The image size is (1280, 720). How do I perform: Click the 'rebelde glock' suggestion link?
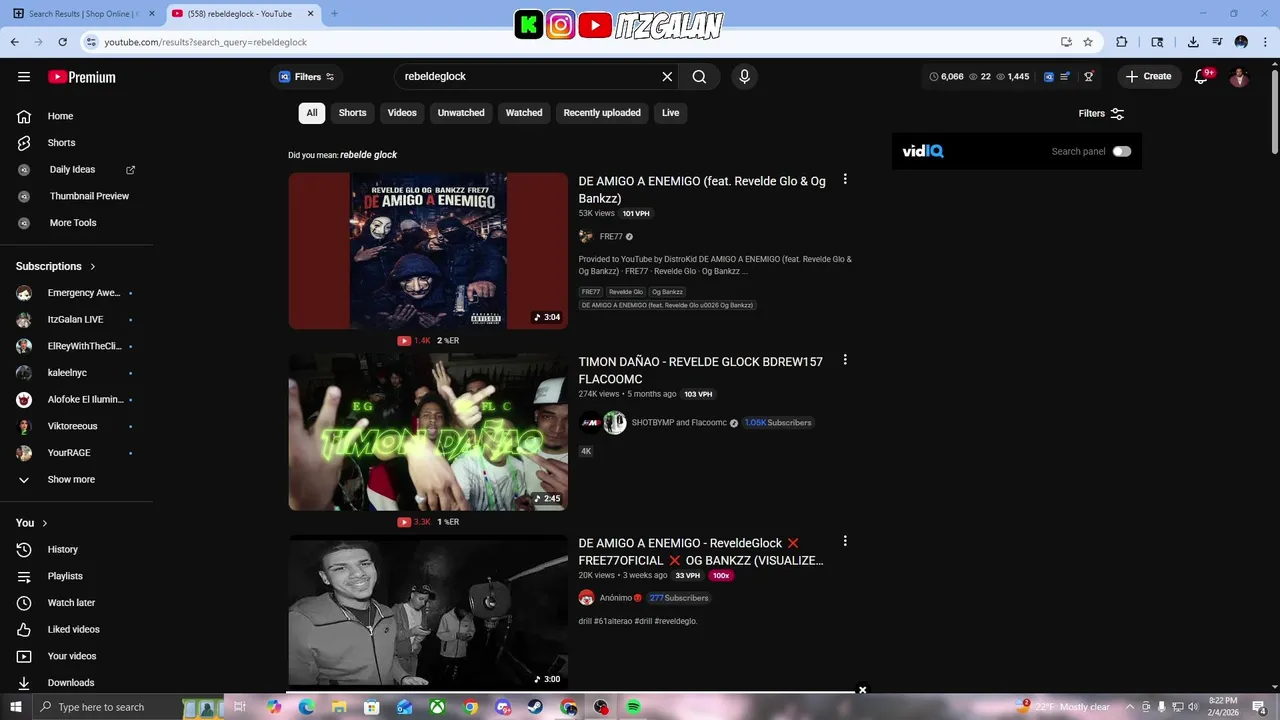368,155
